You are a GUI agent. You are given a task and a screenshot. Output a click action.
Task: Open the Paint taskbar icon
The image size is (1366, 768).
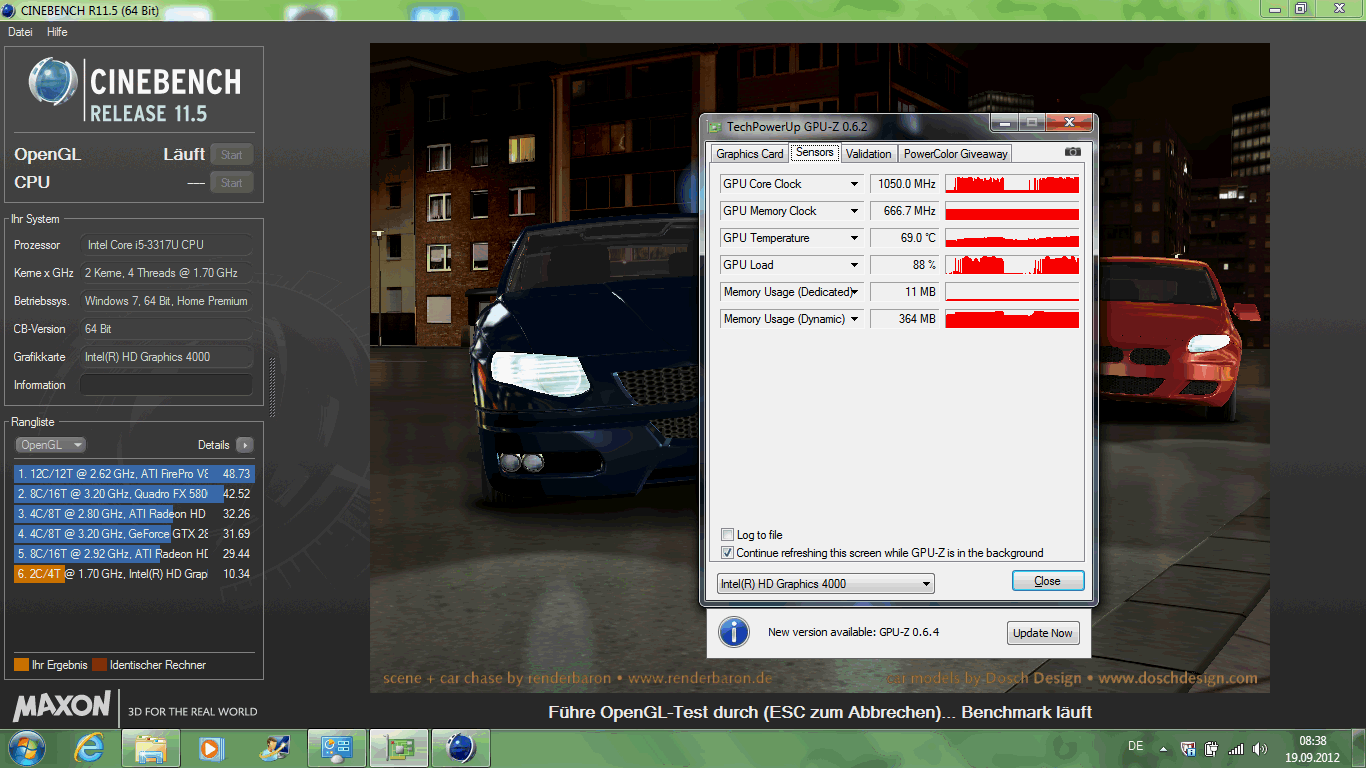(273, 747)
